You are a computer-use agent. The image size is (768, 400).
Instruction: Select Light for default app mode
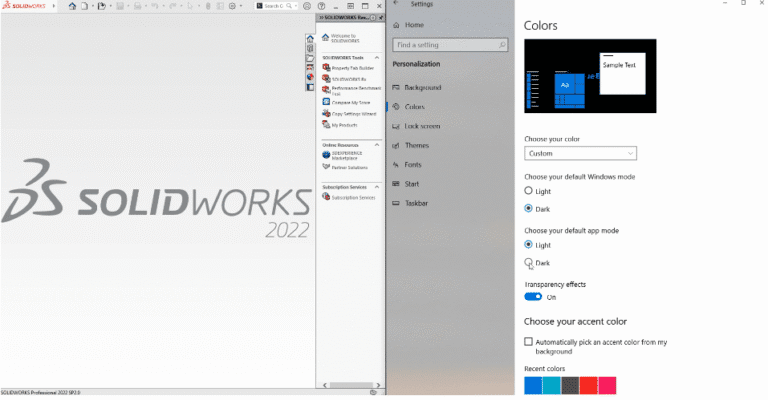click(528, 244)
